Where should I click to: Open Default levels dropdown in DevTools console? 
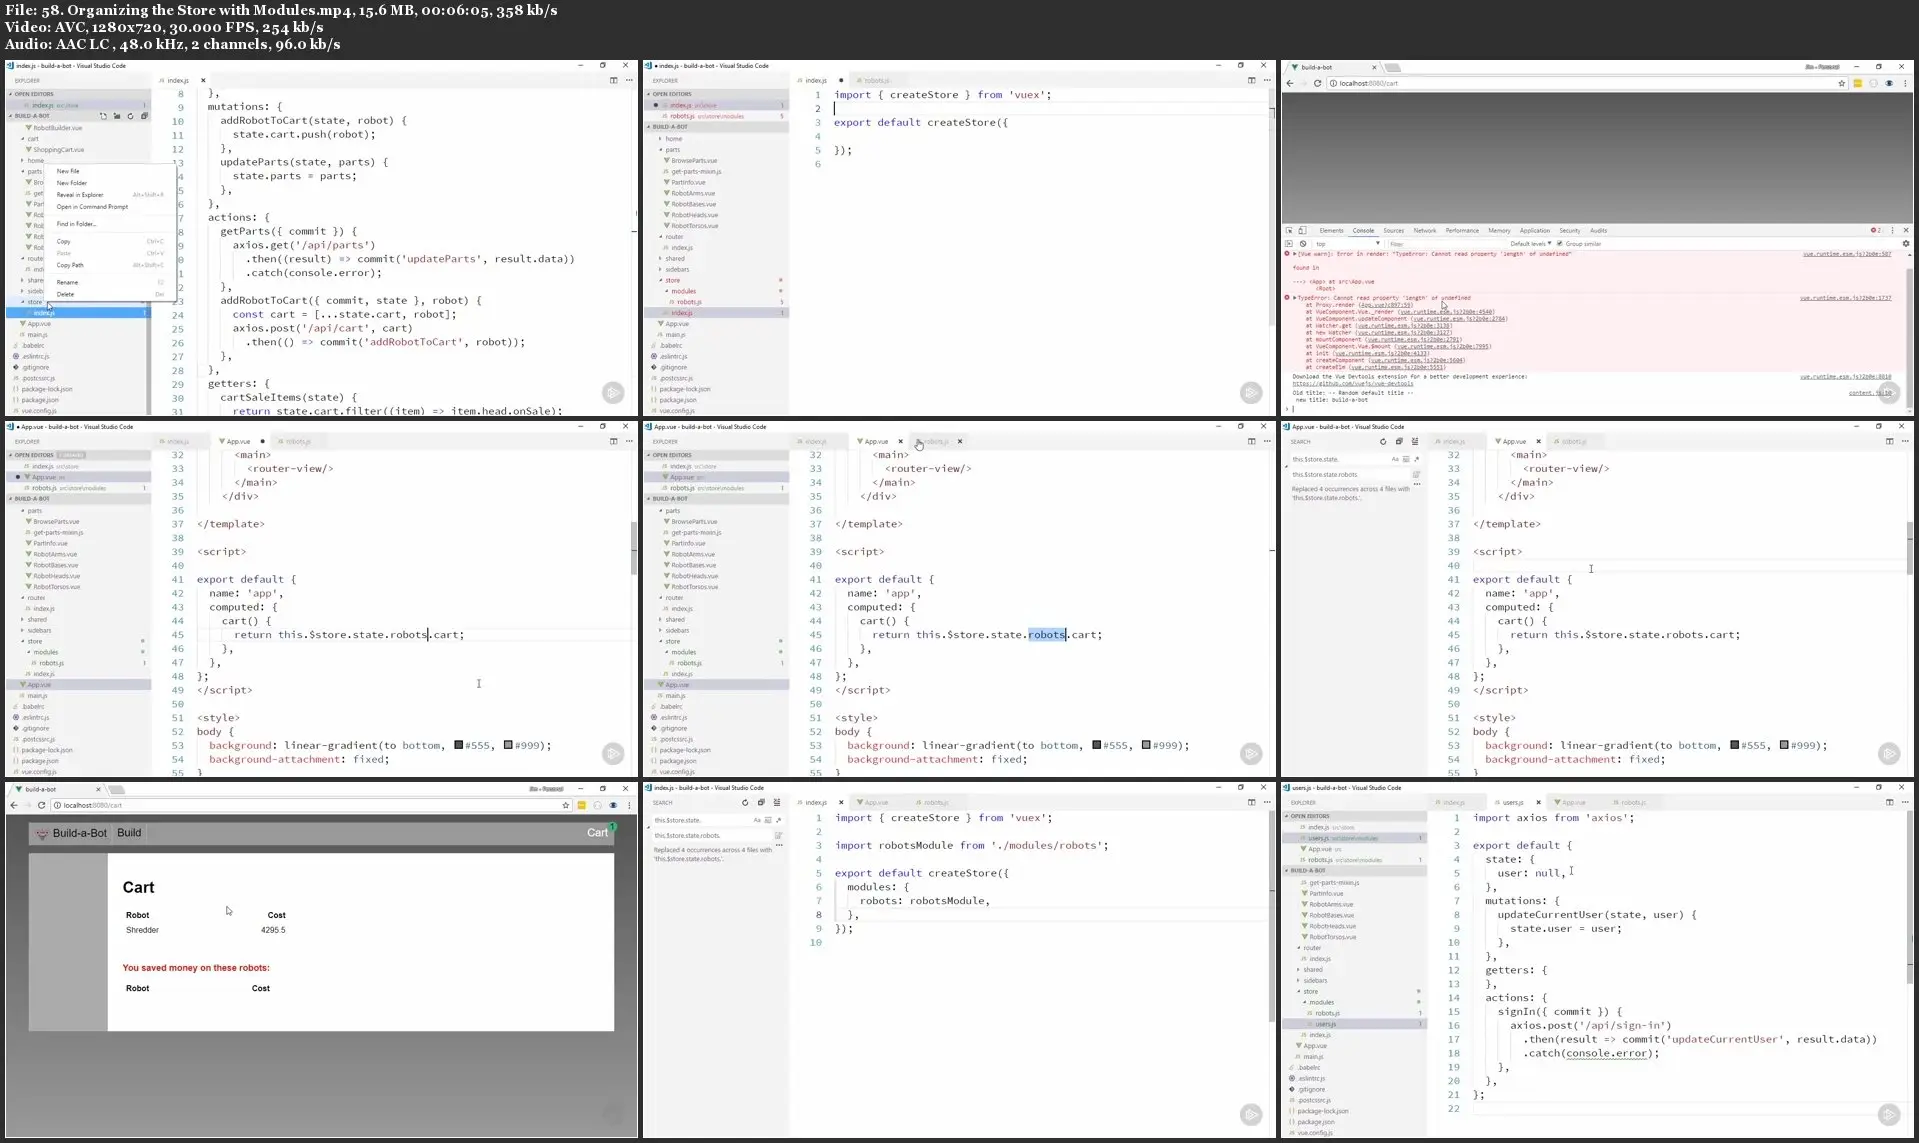pos(1531,243)
